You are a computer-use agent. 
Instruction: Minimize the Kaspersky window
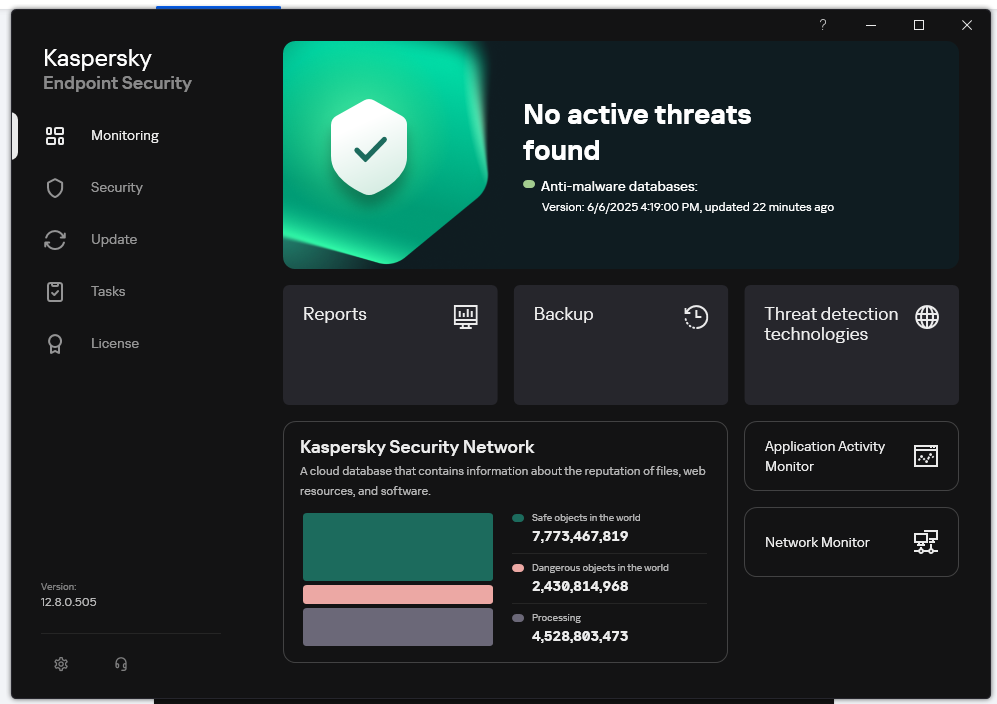(870, 25)
